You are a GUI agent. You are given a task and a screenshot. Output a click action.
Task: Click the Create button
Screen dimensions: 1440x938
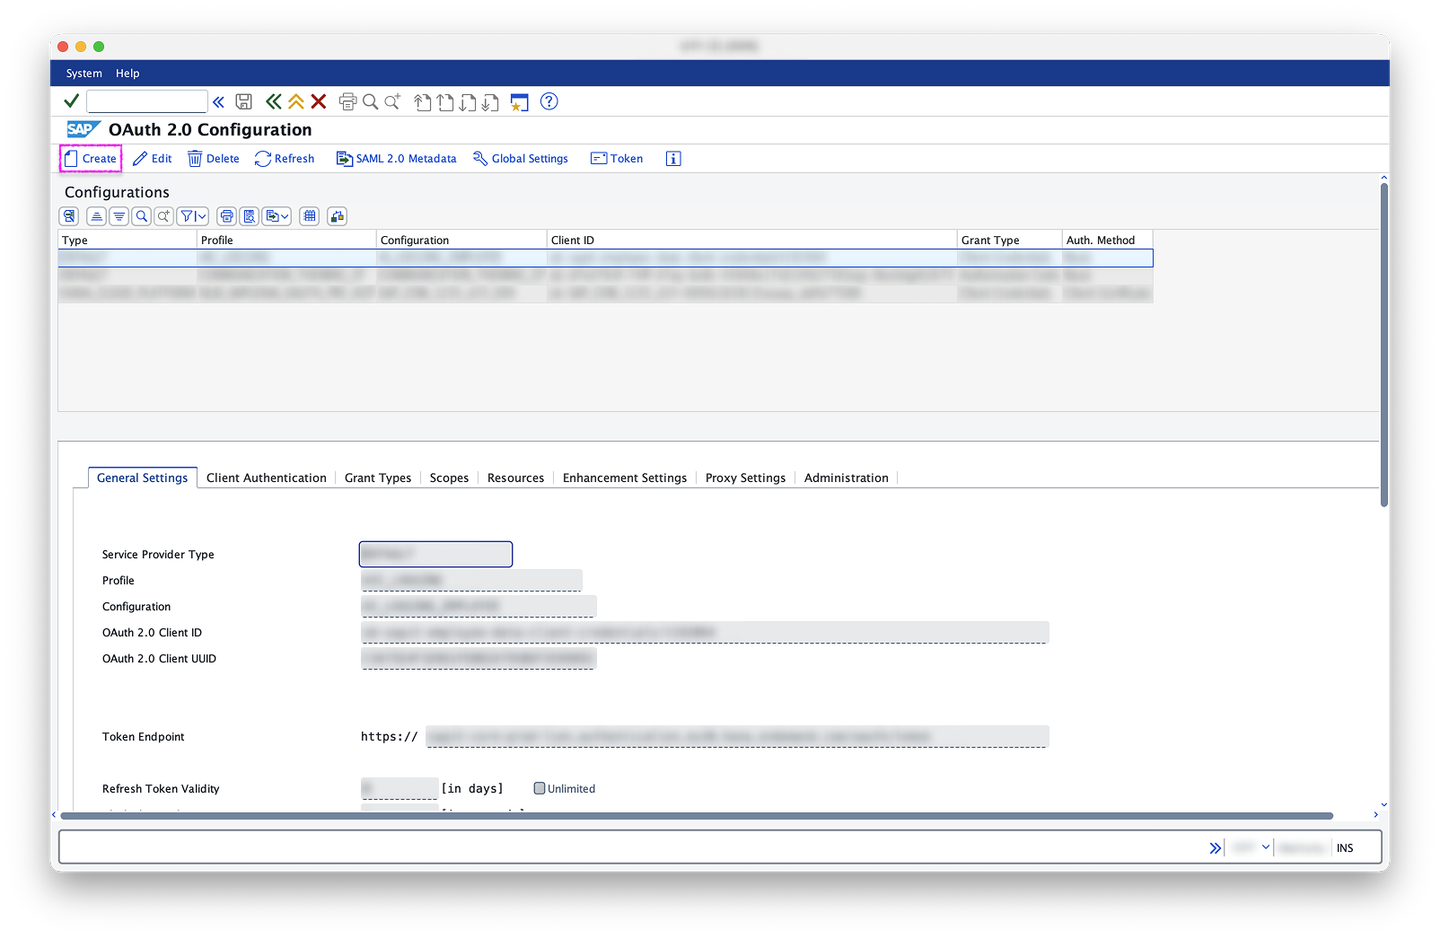click(x=91, y=158)
